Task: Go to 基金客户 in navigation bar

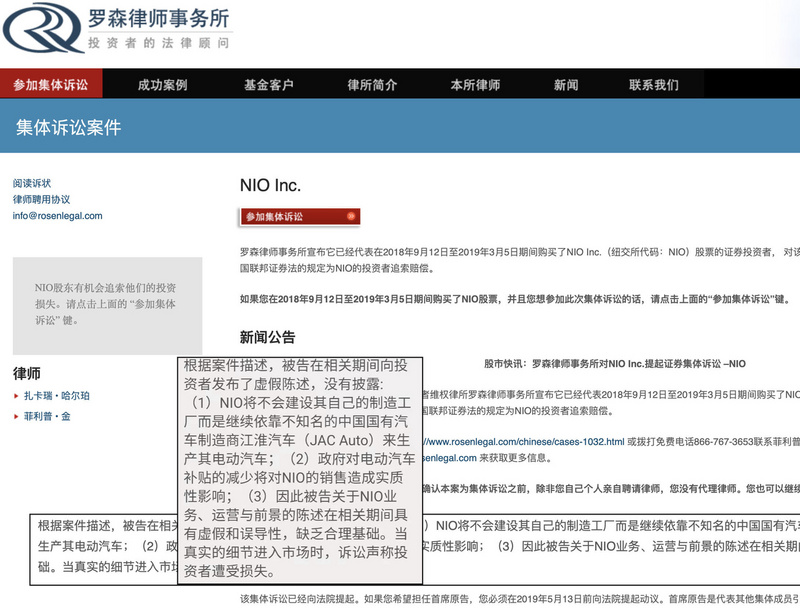Action: pyautogui.click(x=269, y=85)
